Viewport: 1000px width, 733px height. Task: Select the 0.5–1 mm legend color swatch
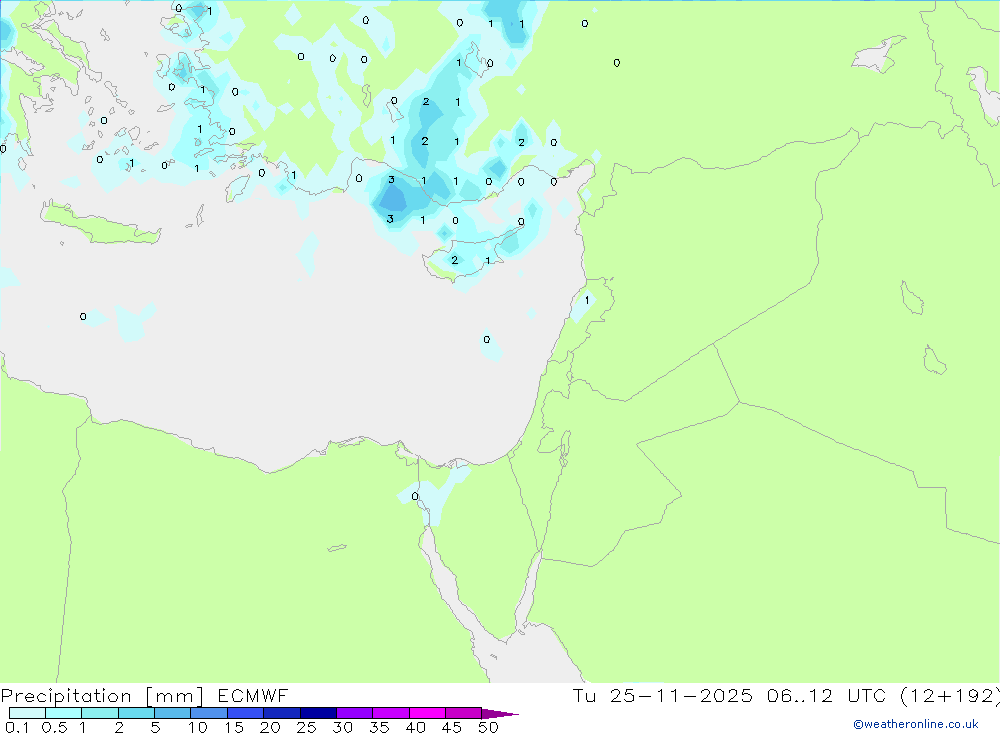[x=63, y=713]
